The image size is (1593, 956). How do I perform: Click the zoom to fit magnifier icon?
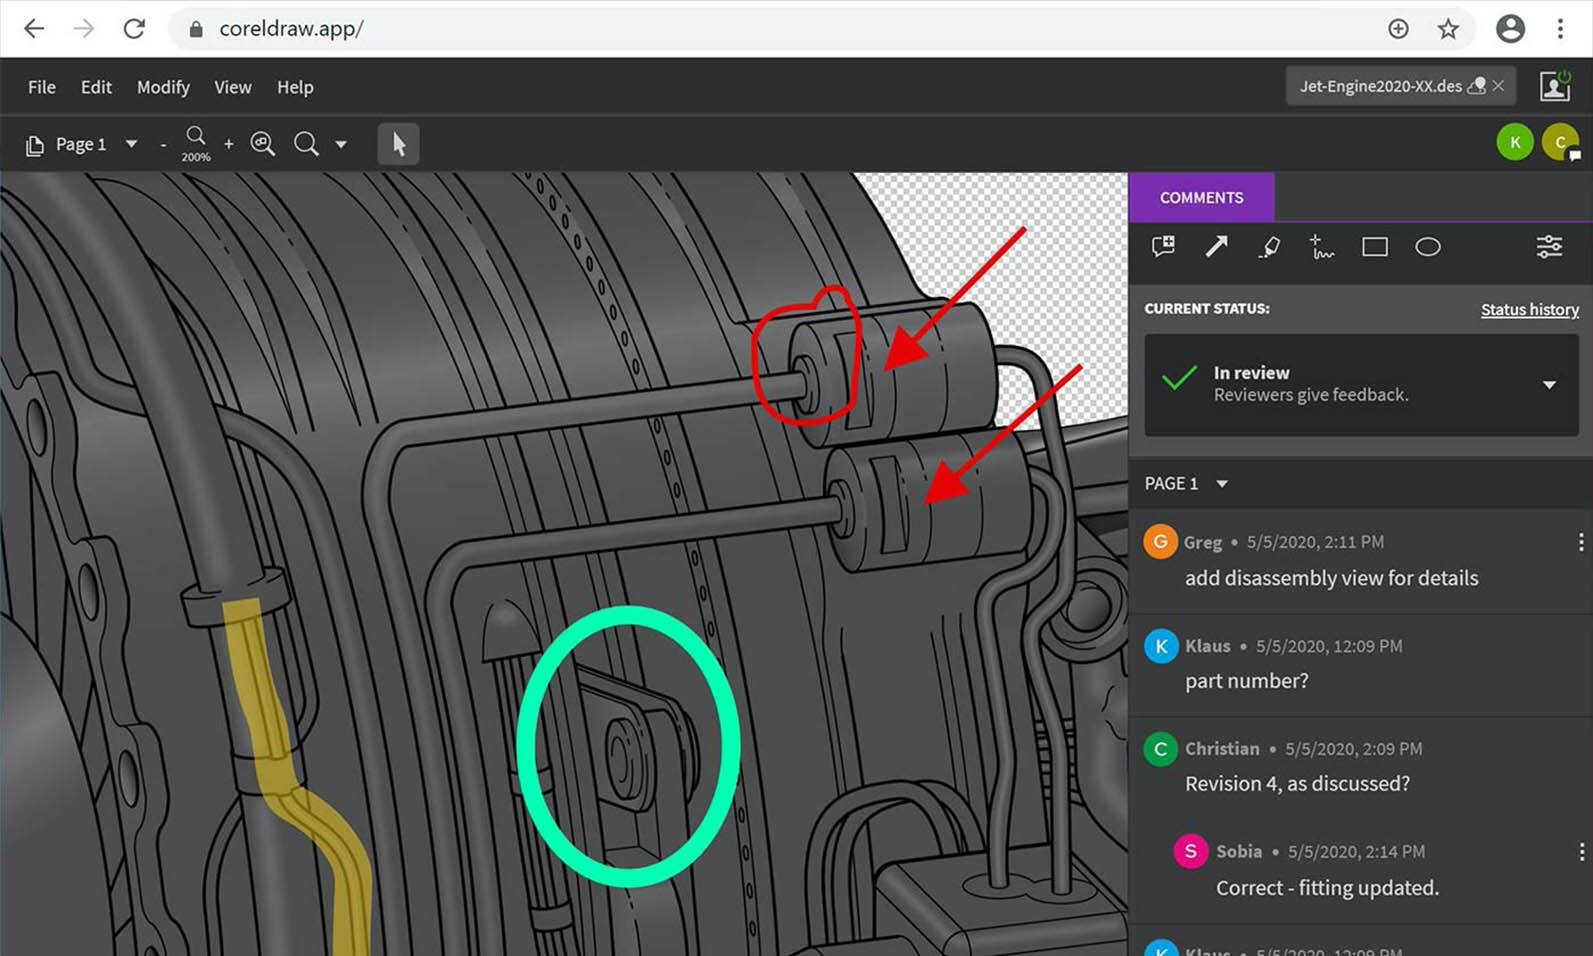[263, 144]
